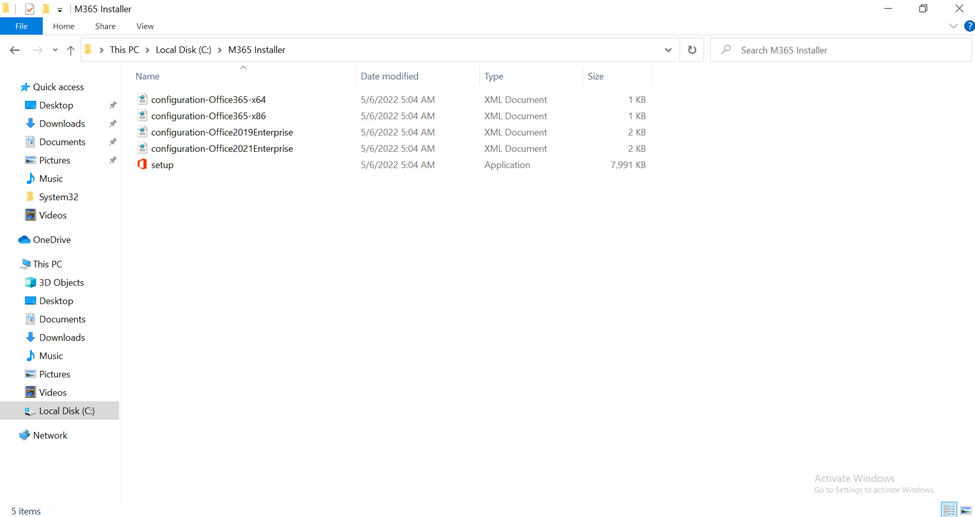Open Customize Quick Access Toolbar dropdown
This screenshot has height=517, width=975.
[x=60, y=9]
